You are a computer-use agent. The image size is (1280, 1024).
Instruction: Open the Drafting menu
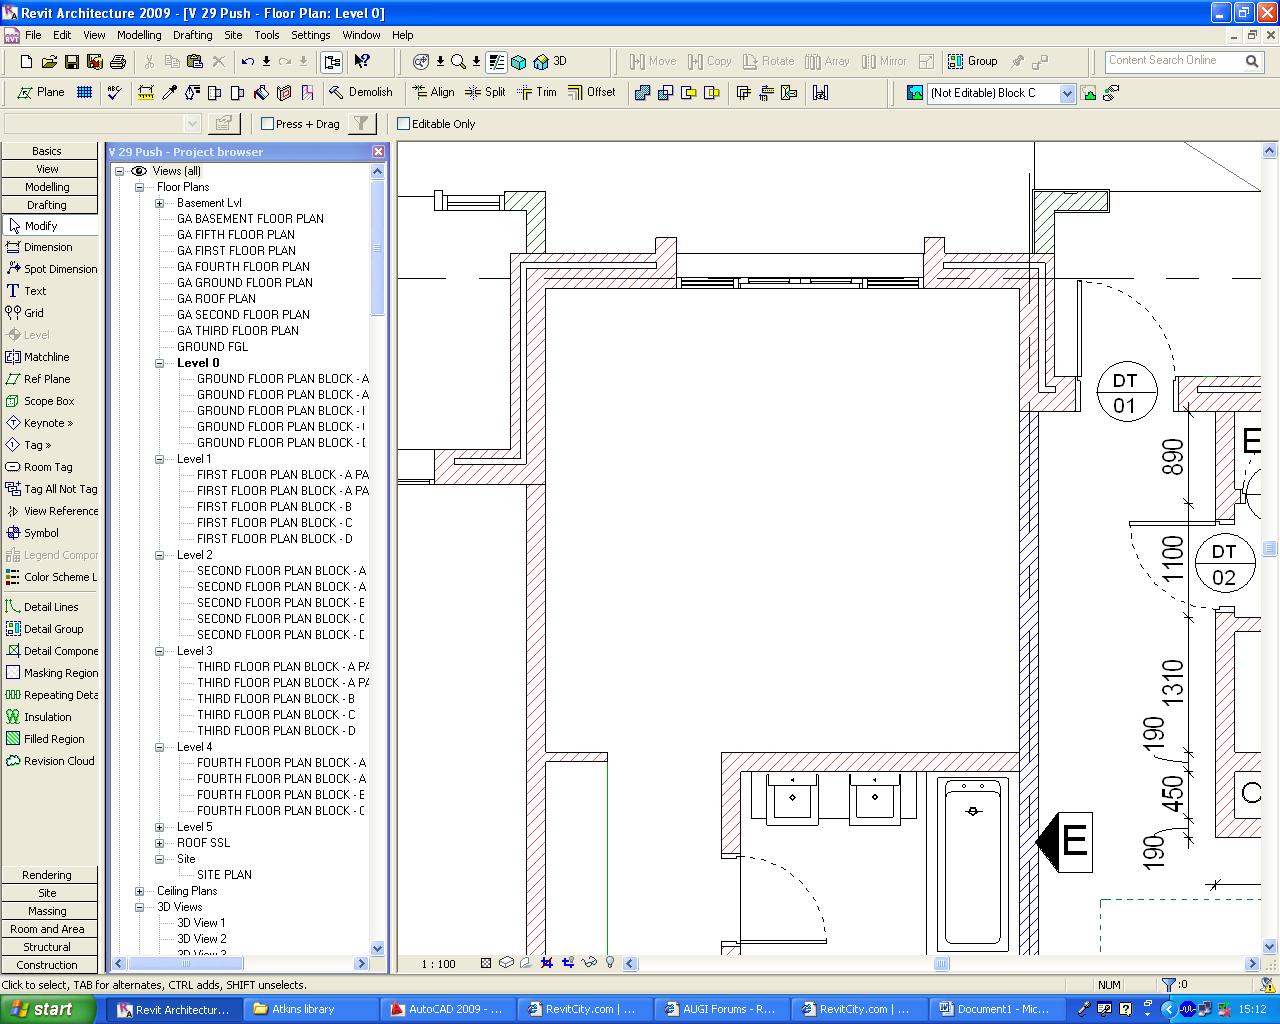[192, 35]
